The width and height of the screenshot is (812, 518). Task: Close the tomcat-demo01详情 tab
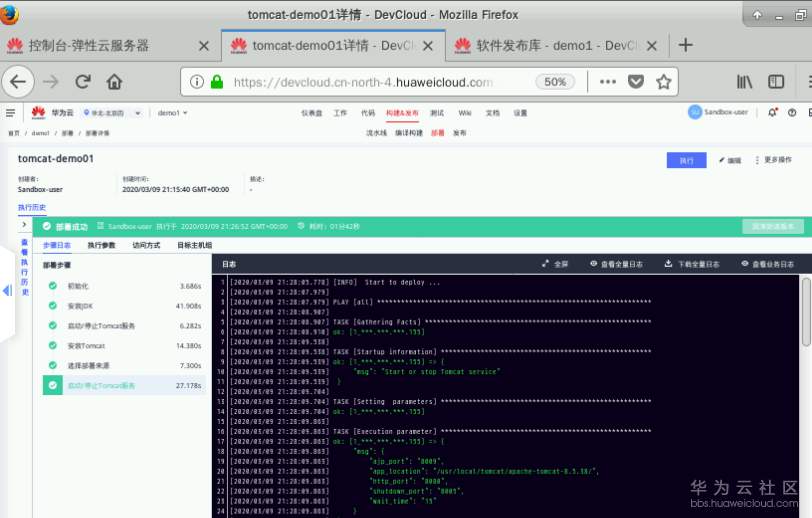[428, 46]
